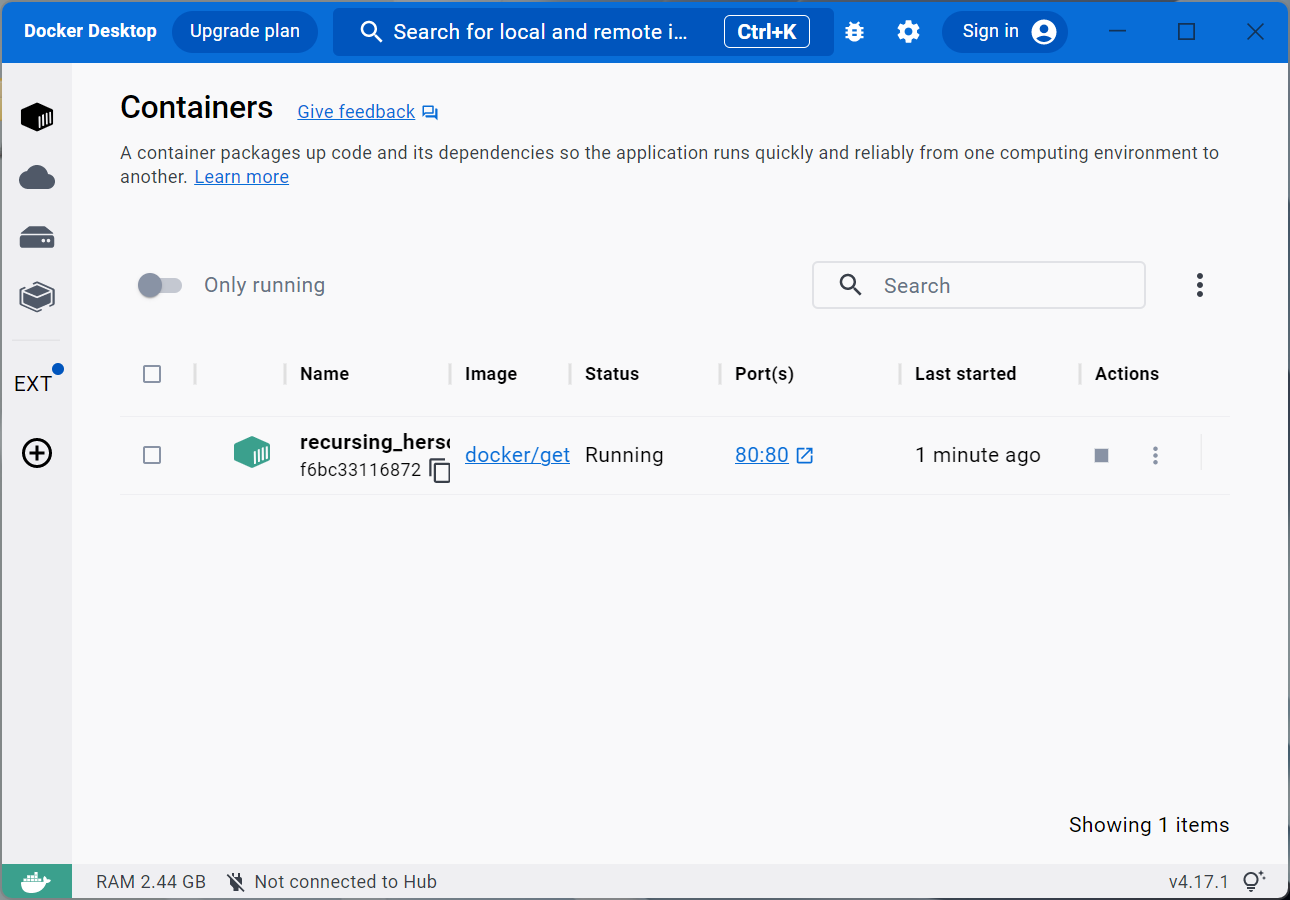The image size is (1290, 900).
Task: Open Dev Environments box icon in sidebar
Action: point(37,297)
